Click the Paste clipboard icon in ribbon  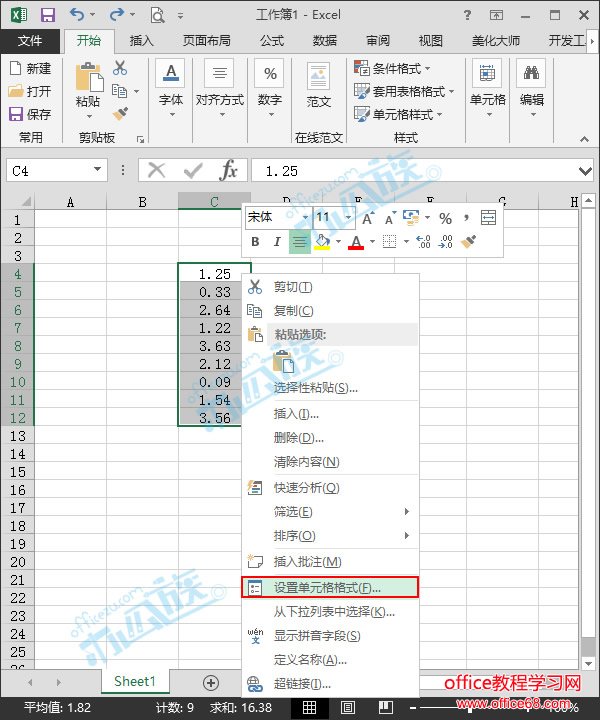[x=89, y=77]
